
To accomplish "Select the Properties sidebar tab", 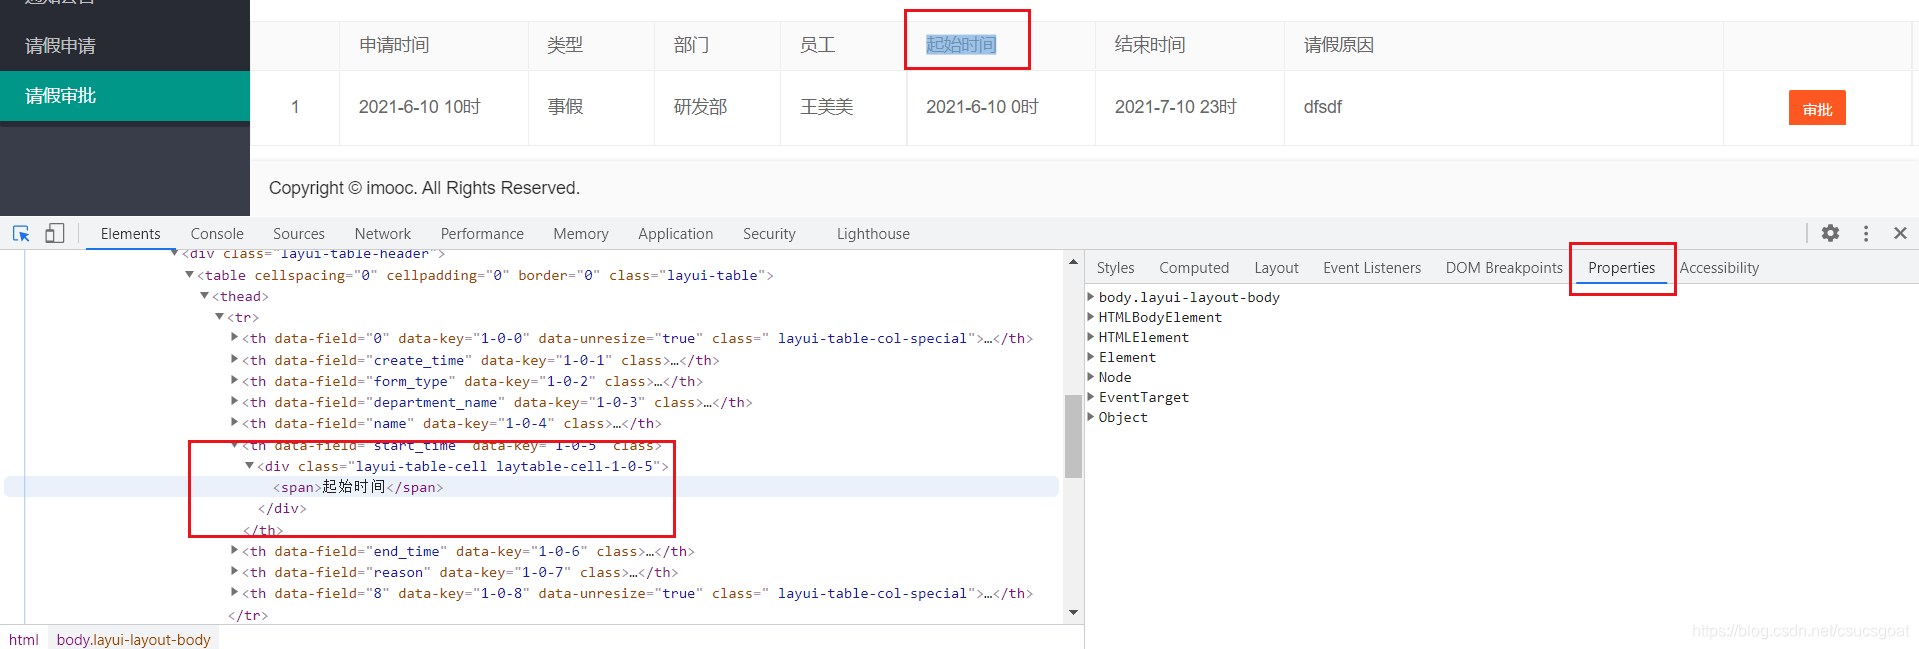I will point(1622,268).
